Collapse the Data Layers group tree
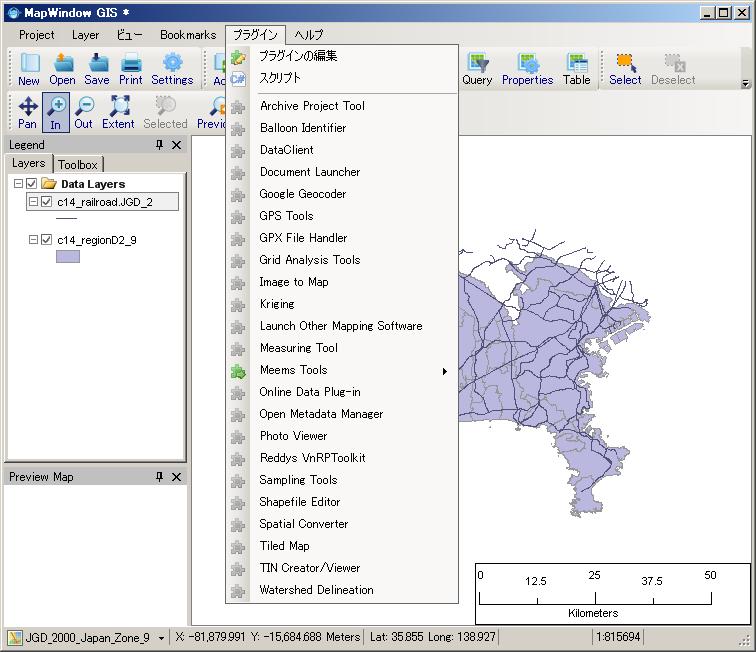Image resolution: width=756 pixels, height=652 pixels. pos(18,184)
